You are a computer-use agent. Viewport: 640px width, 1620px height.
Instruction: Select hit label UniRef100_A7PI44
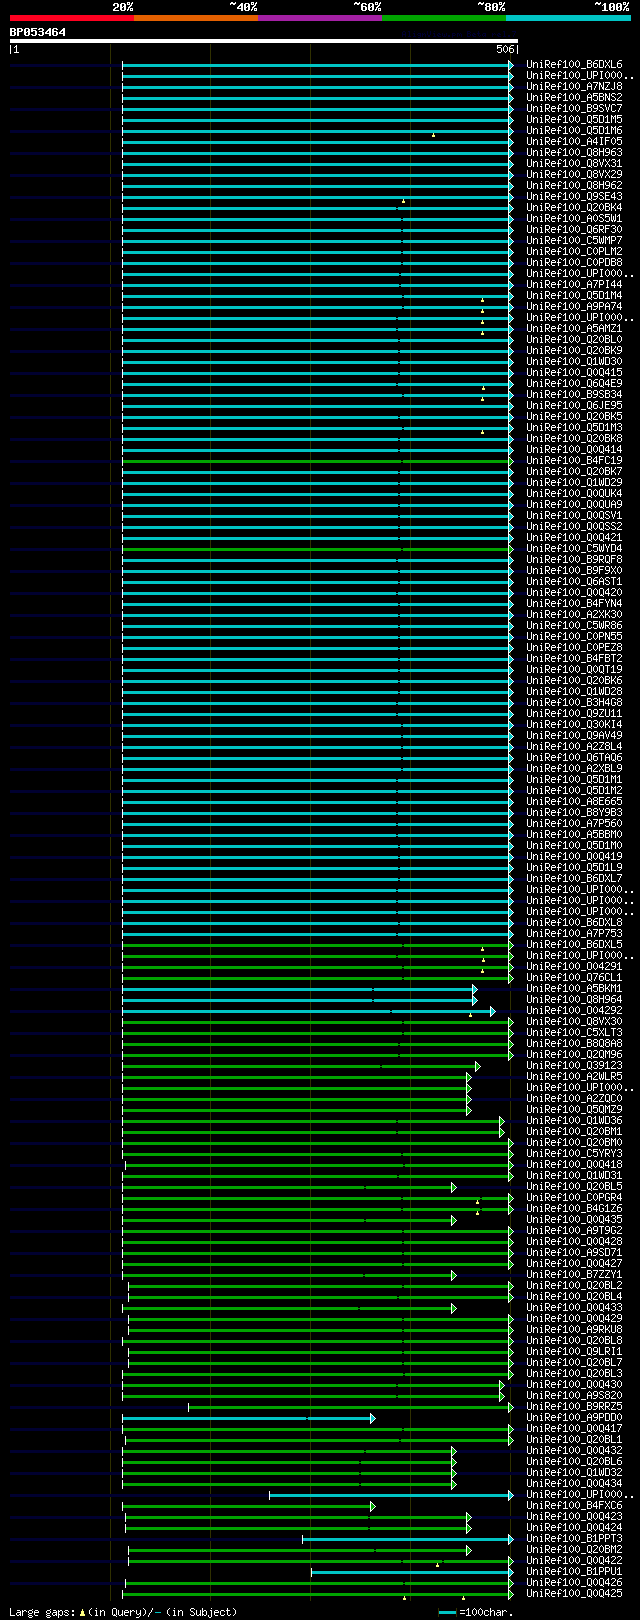coord(574,285)
